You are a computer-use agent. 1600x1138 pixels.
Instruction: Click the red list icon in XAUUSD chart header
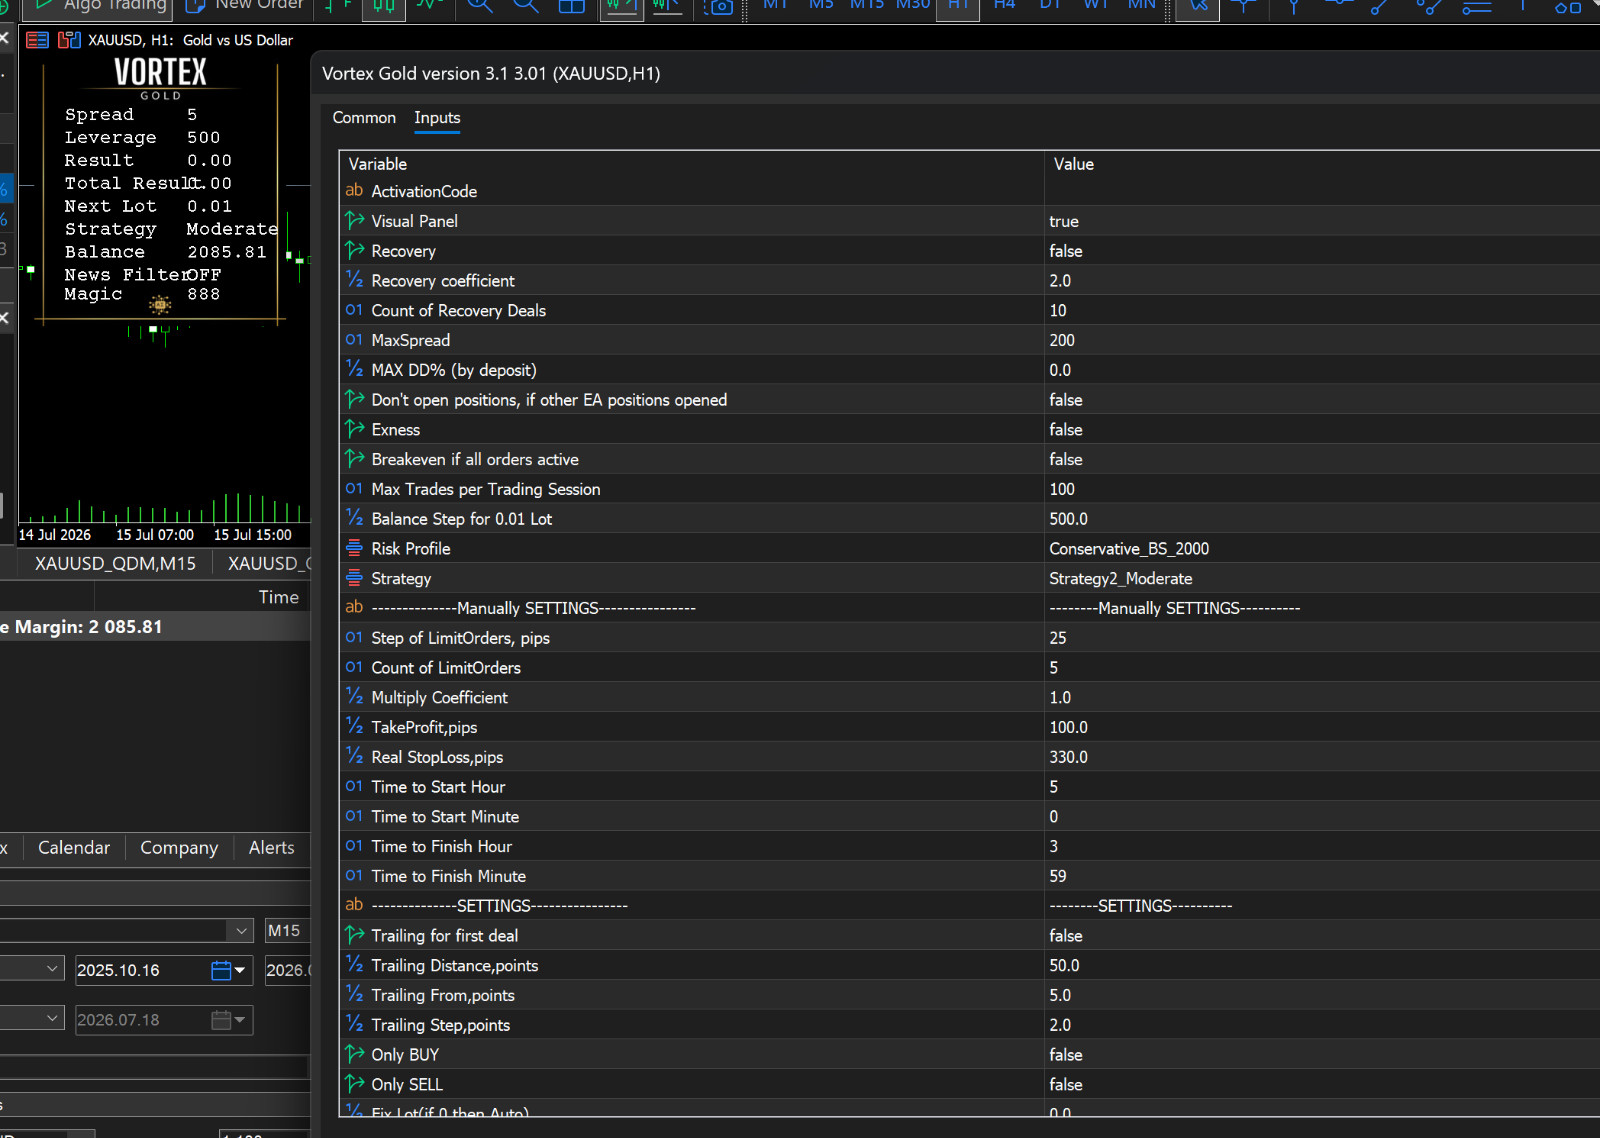[x=37, y=40]
